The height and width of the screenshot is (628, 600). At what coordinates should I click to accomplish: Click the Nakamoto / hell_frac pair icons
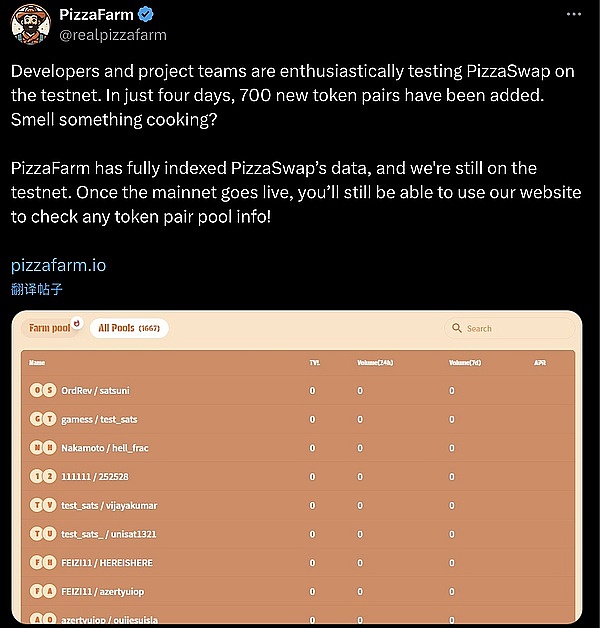click(x=43, y=447)
